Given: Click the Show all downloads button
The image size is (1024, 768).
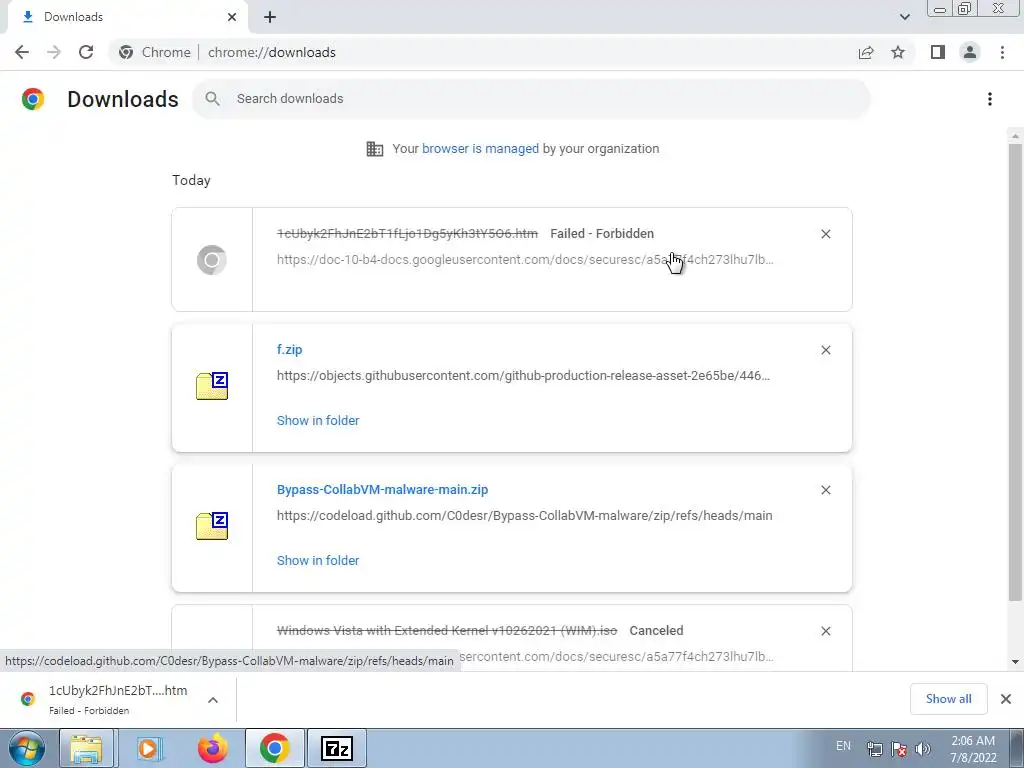Looking at the screenshot, I should tap(948, 699).
